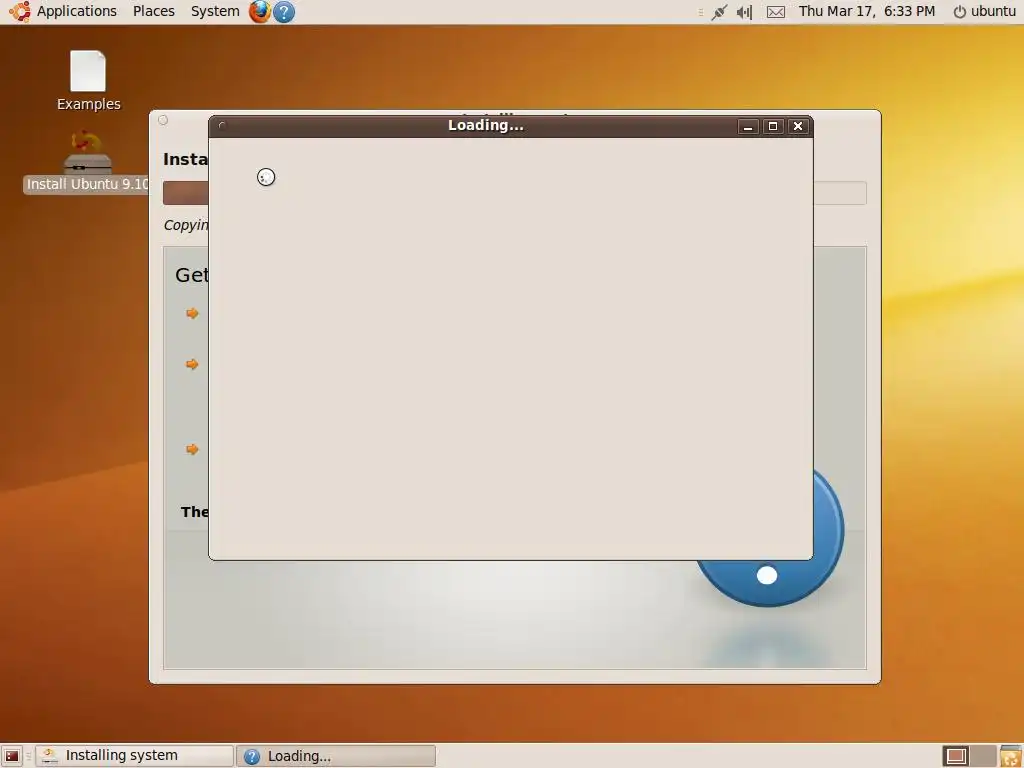Click the Show Desktop panel button
Image resolution: width=1024 pixels, height=768 pixels.
tap(12, 756)
